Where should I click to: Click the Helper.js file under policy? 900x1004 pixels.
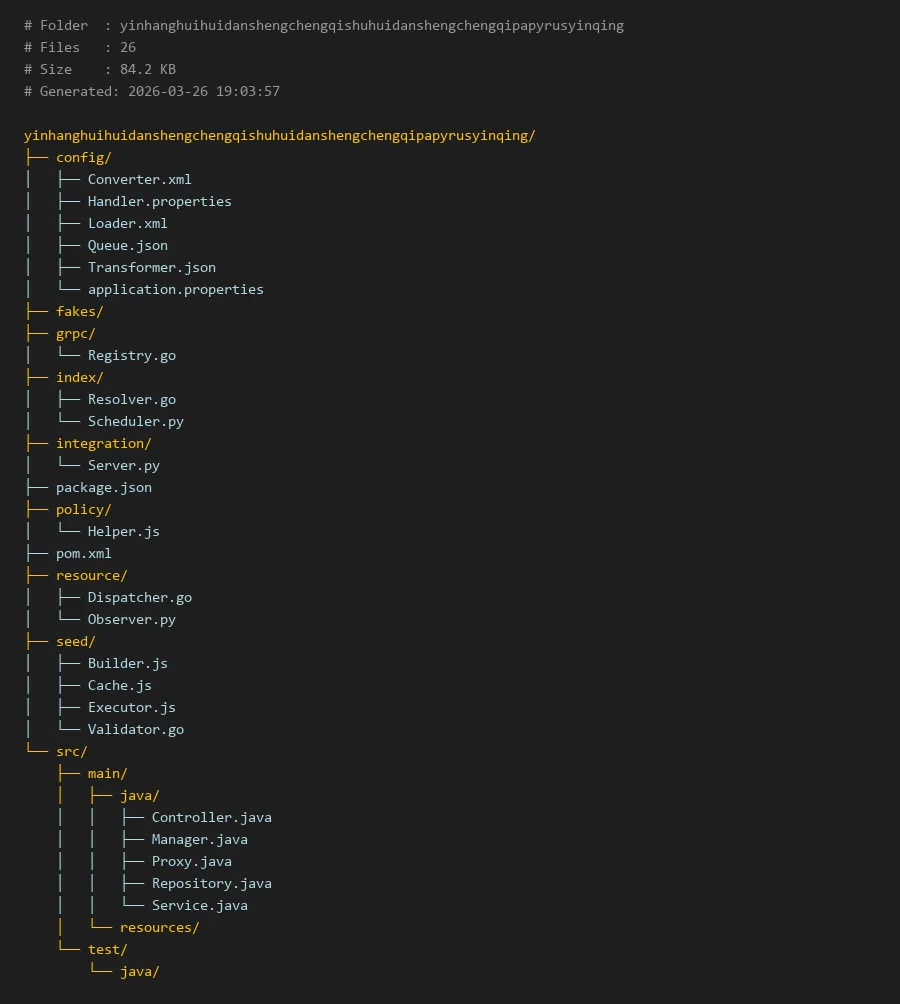click(123, 531)
